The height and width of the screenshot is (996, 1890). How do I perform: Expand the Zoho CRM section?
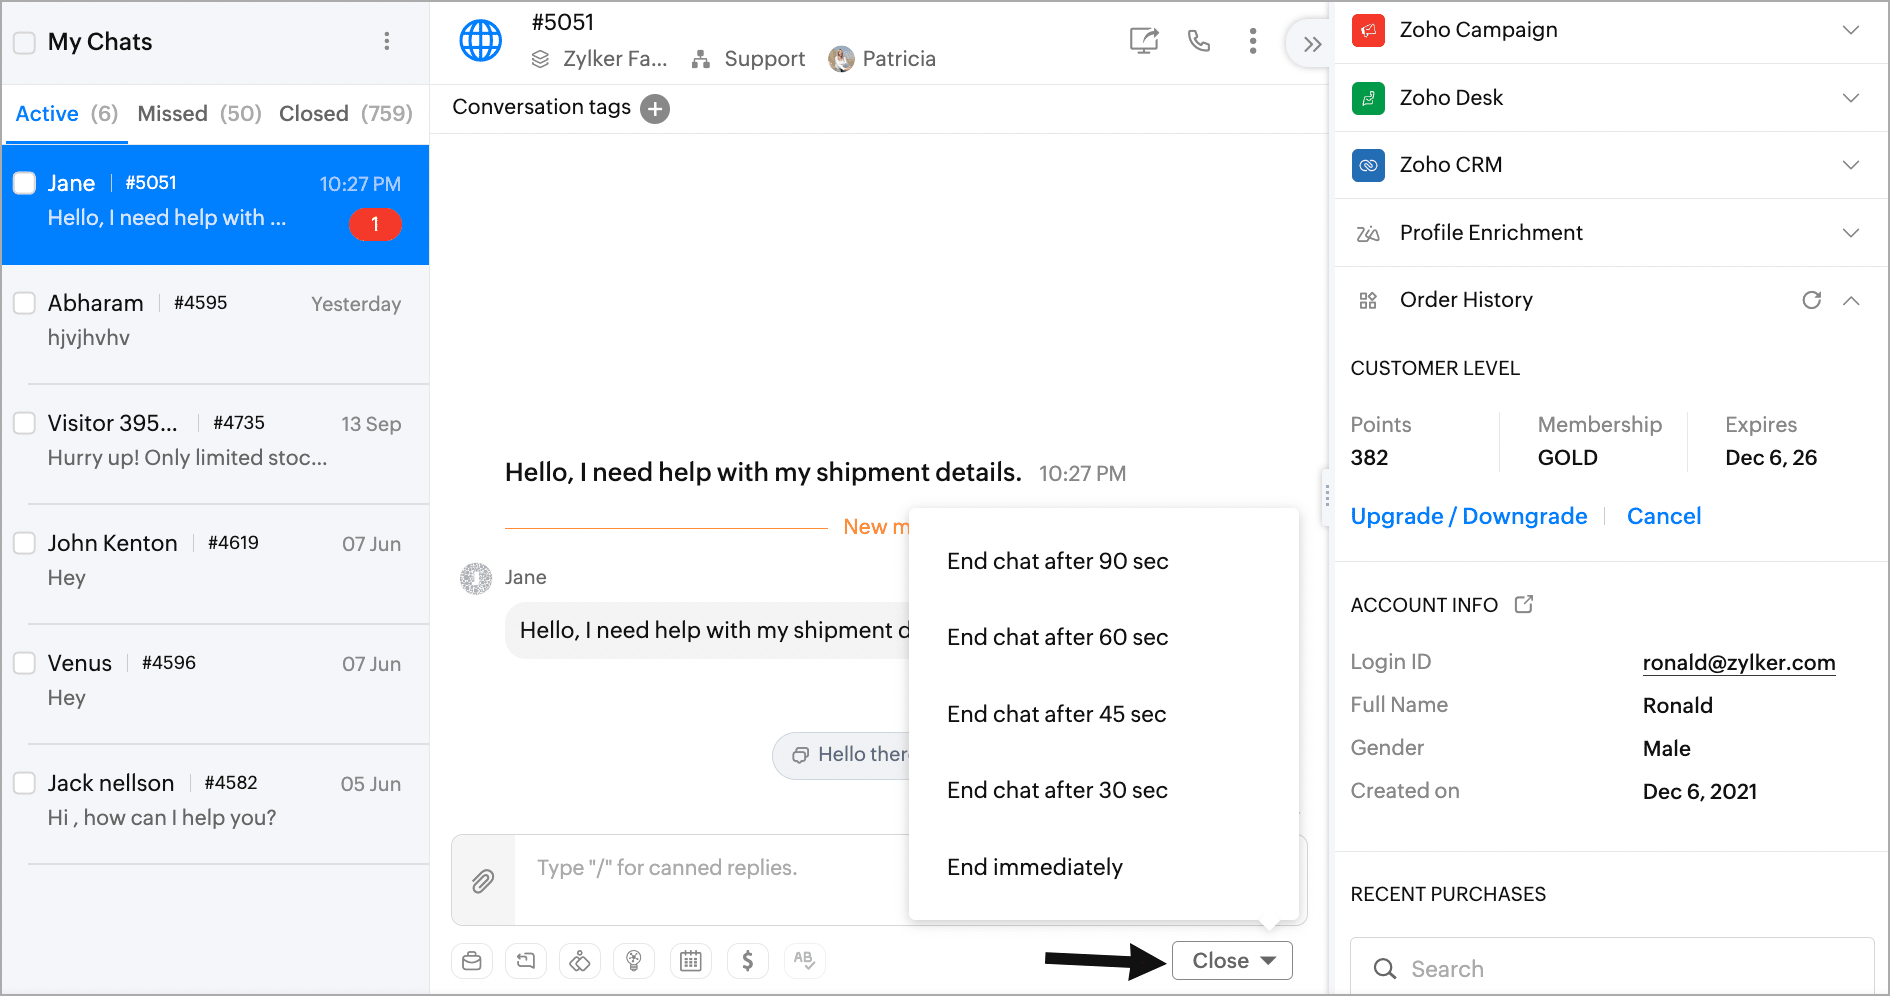[1851, 165]
